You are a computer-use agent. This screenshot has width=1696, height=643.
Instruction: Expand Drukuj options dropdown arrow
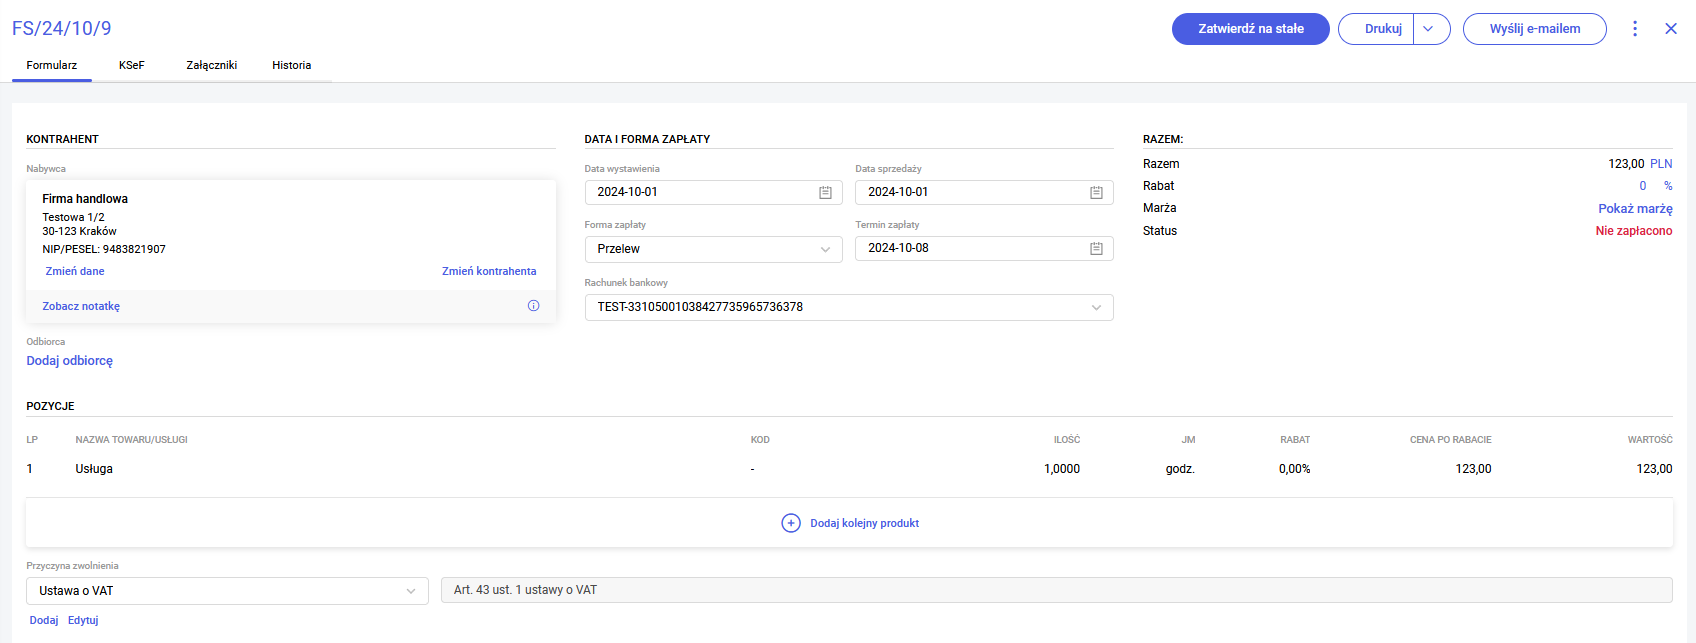[x=1429, y=29]
